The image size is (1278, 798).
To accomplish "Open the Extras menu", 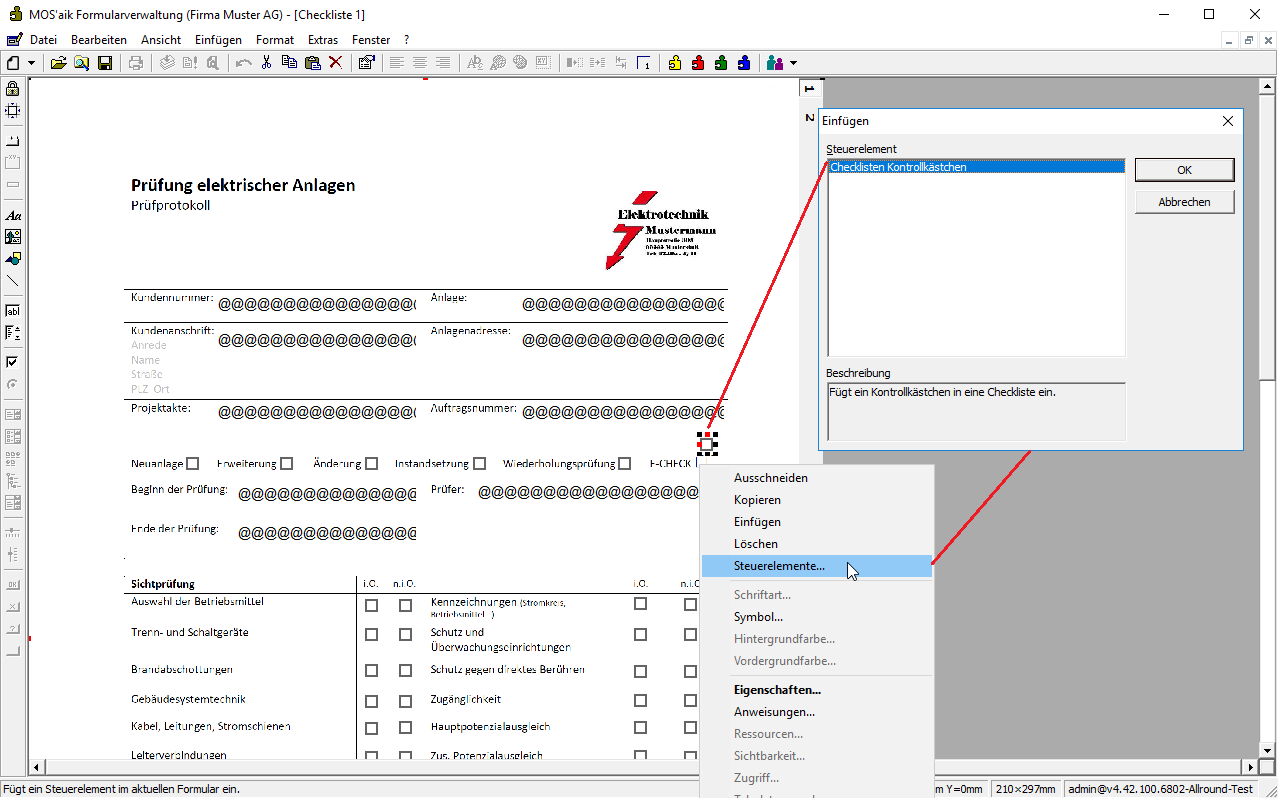I will [x=323, y=40].
